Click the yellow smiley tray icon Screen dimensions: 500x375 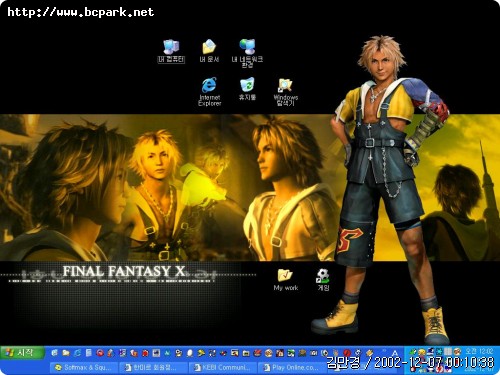coord(422,352)
